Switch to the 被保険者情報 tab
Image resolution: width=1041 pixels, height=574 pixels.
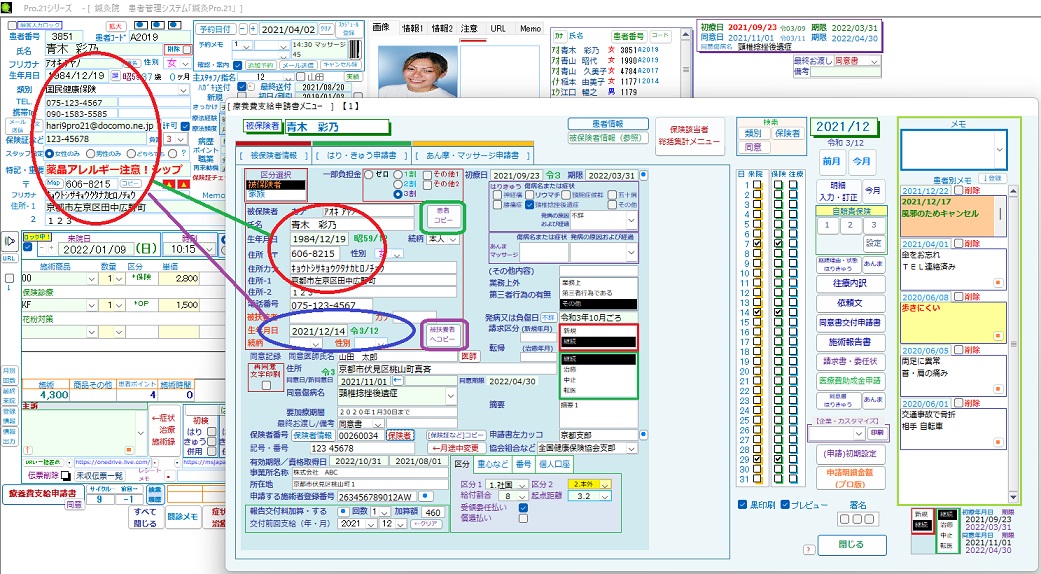275,155
